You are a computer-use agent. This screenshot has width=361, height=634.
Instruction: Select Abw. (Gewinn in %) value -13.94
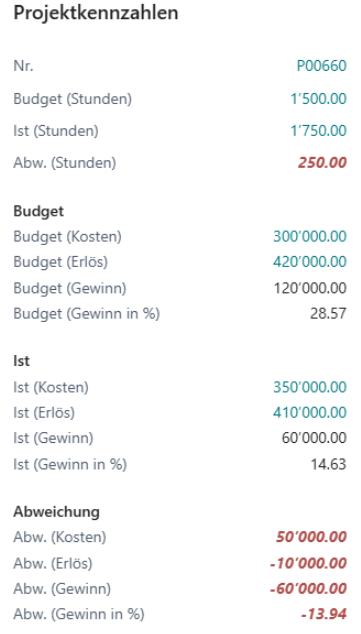(323, 614)
